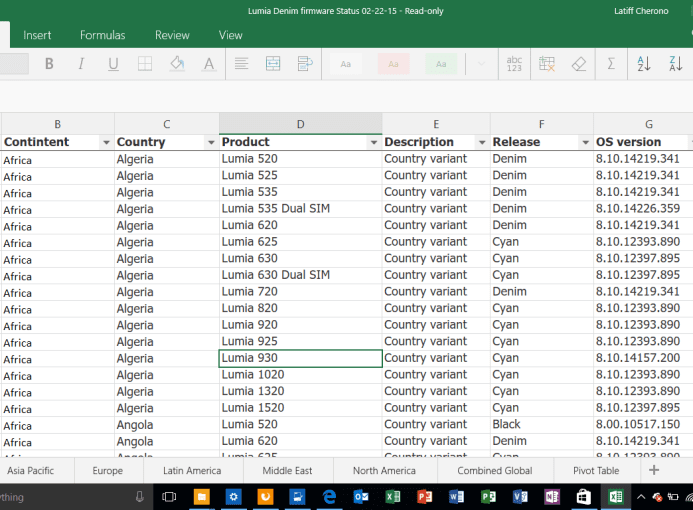Open the Contintent column filter dropdown
693x510 pixels.
106,142
